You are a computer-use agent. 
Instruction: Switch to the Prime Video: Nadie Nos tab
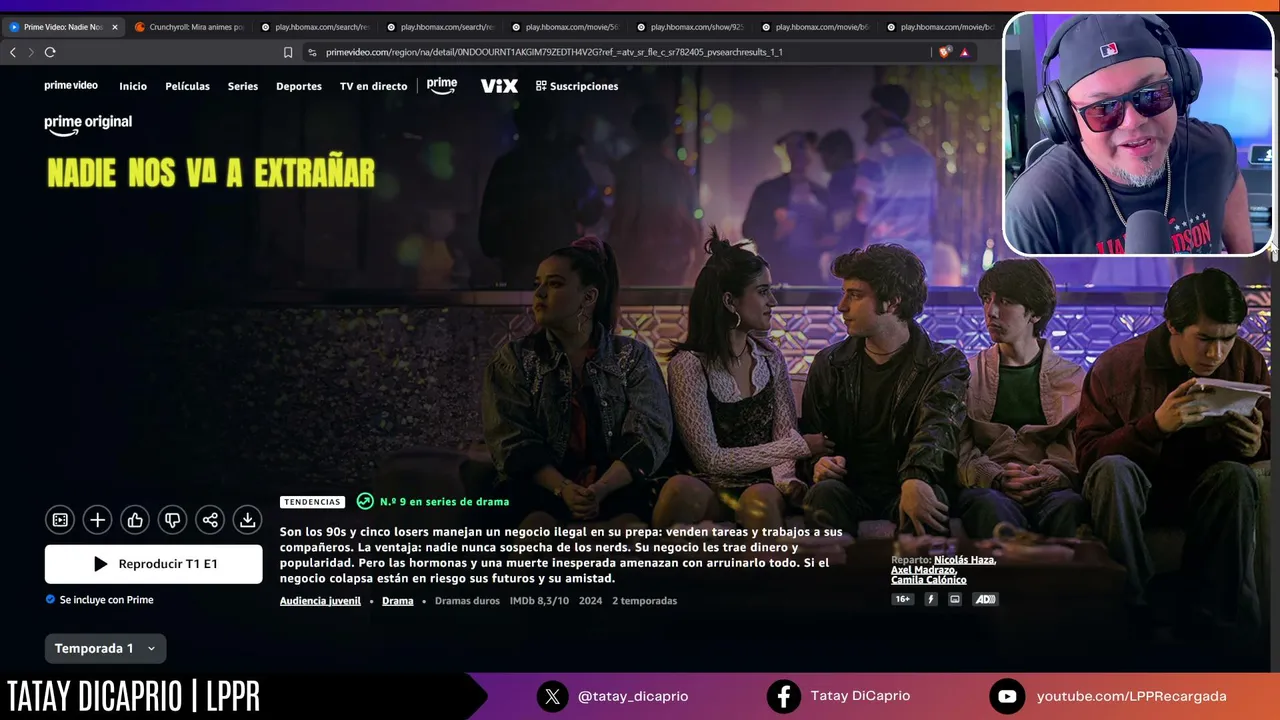click(63, 27)
